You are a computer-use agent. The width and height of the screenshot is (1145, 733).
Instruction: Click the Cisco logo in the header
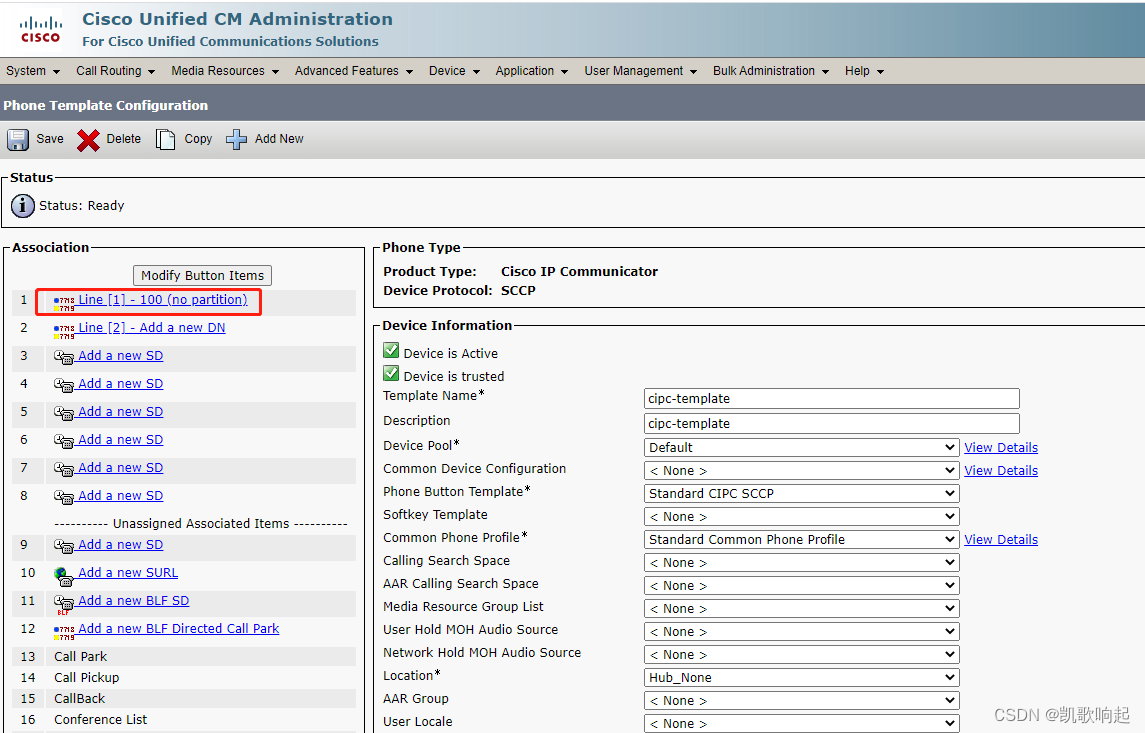tap(40, 27)
